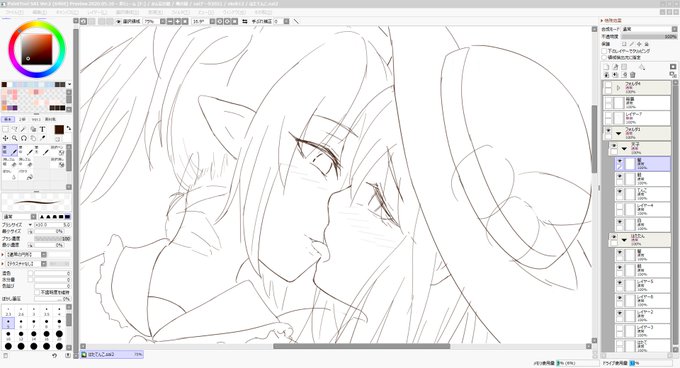Select the Hand pan tool
The height and width of the screenshot is (368, 680).
coord(33,138)
